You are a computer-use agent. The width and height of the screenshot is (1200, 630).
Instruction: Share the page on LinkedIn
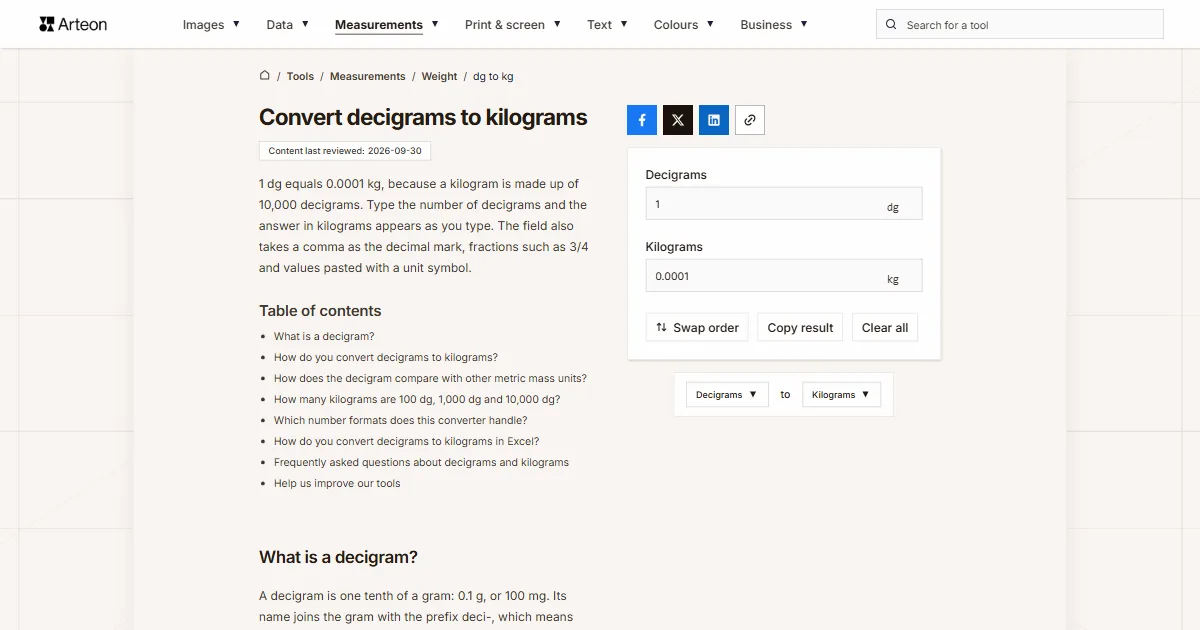714,120
